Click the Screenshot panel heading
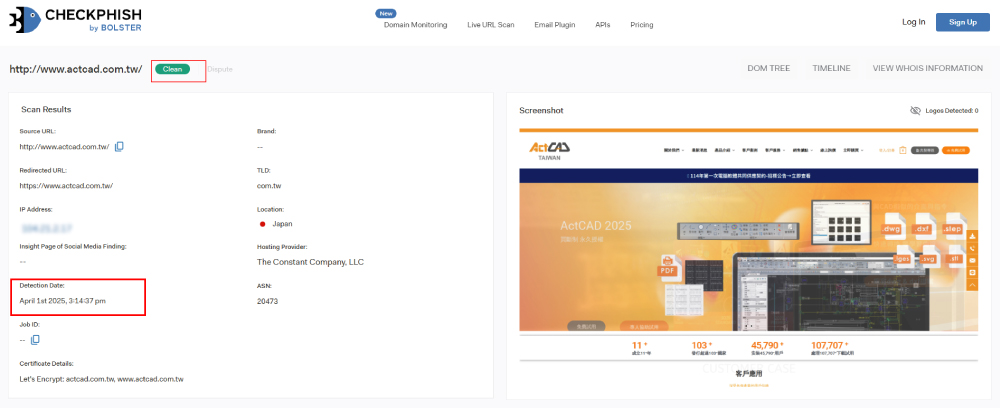 pyautogui.click(x=541, y=110)
